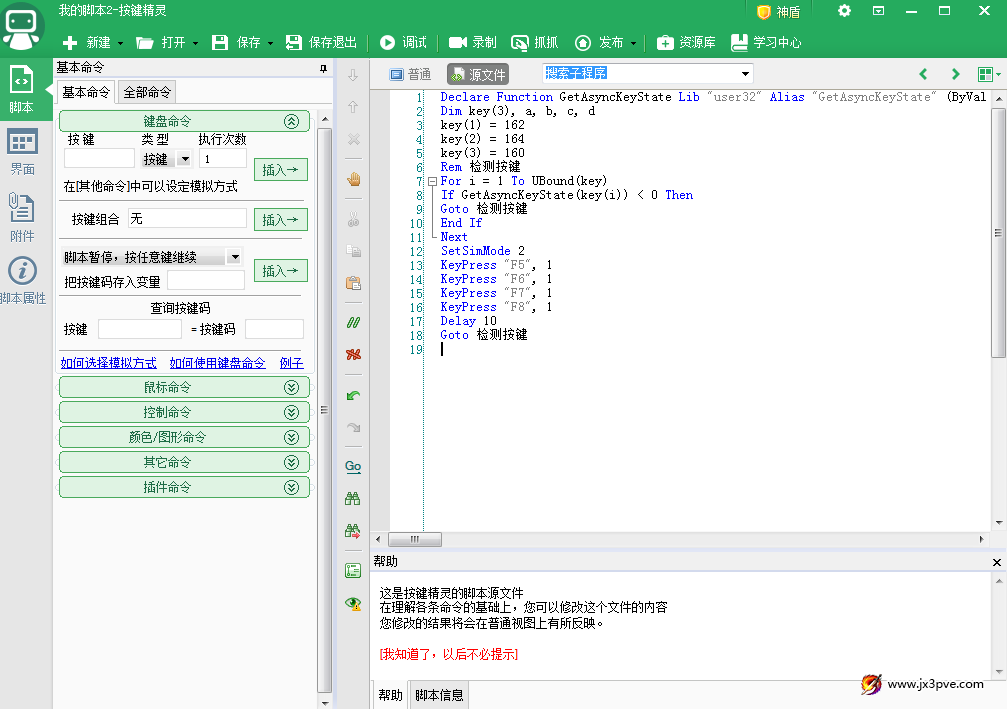1007x709 pixels.
Task: Open settings gear in the title bar
Action: [845, 11]
